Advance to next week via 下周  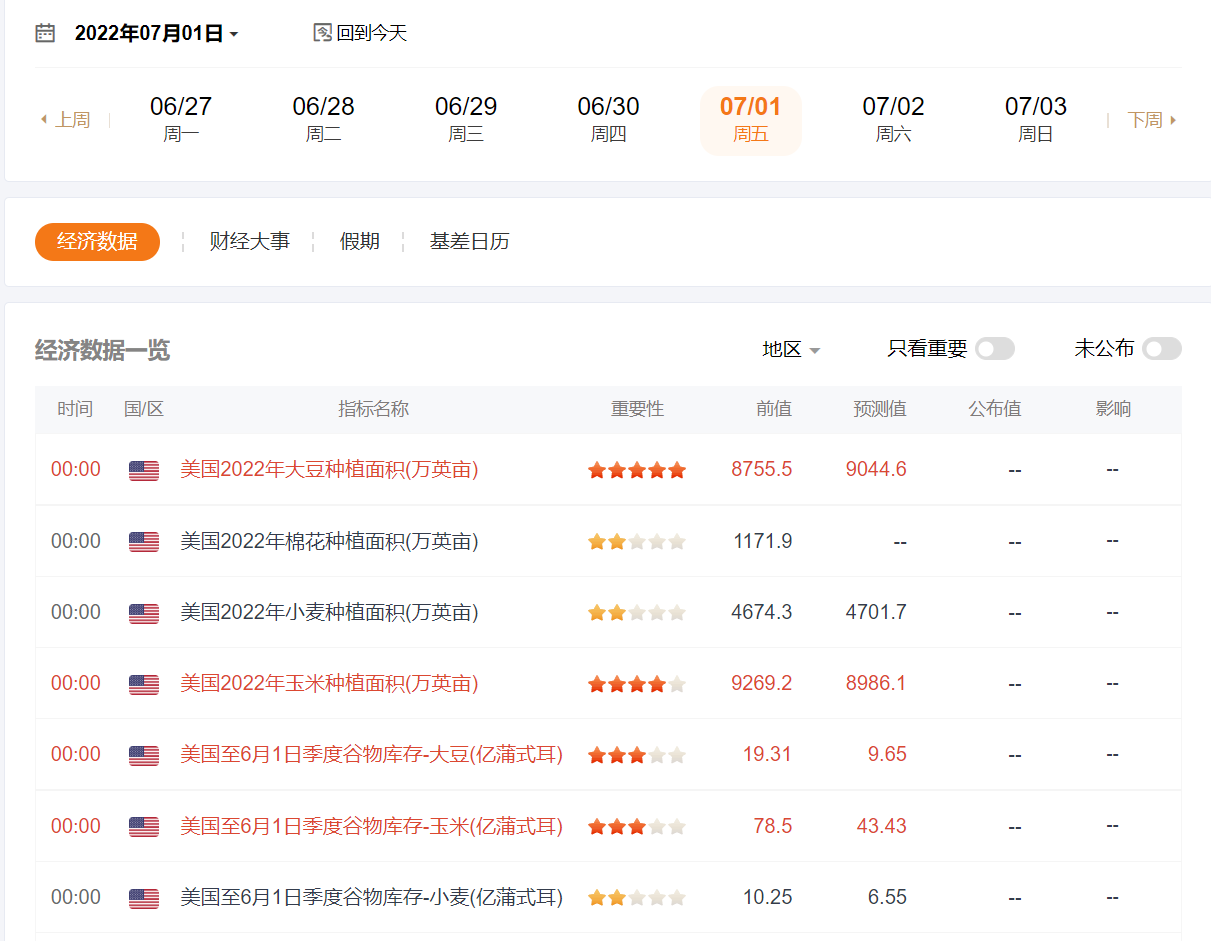[1152, 120]
